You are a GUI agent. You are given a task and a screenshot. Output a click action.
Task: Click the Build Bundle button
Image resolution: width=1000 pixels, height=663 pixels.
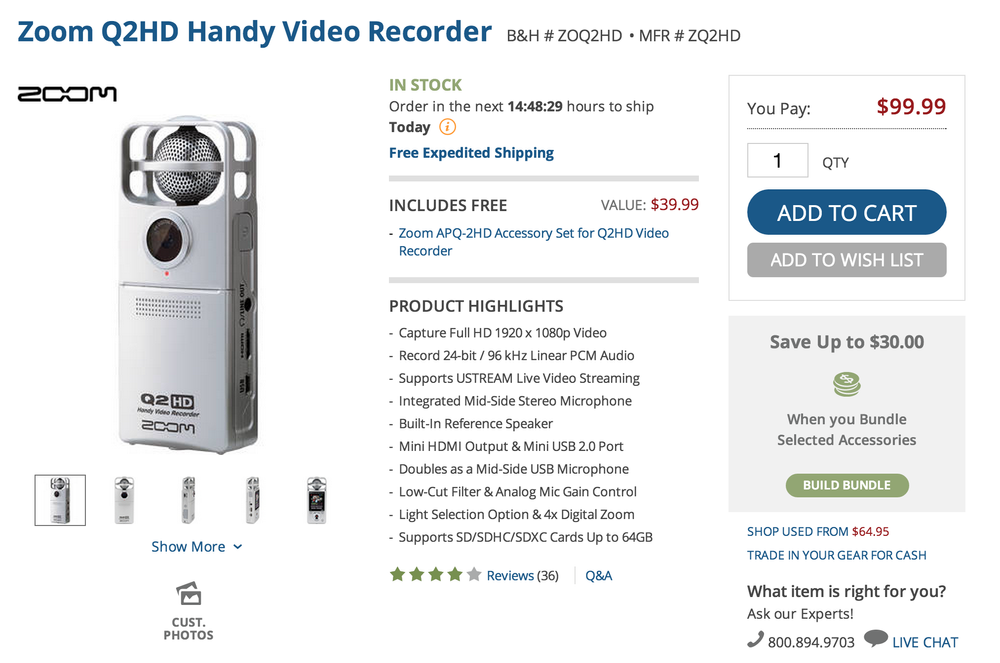(x=847, y=485)
